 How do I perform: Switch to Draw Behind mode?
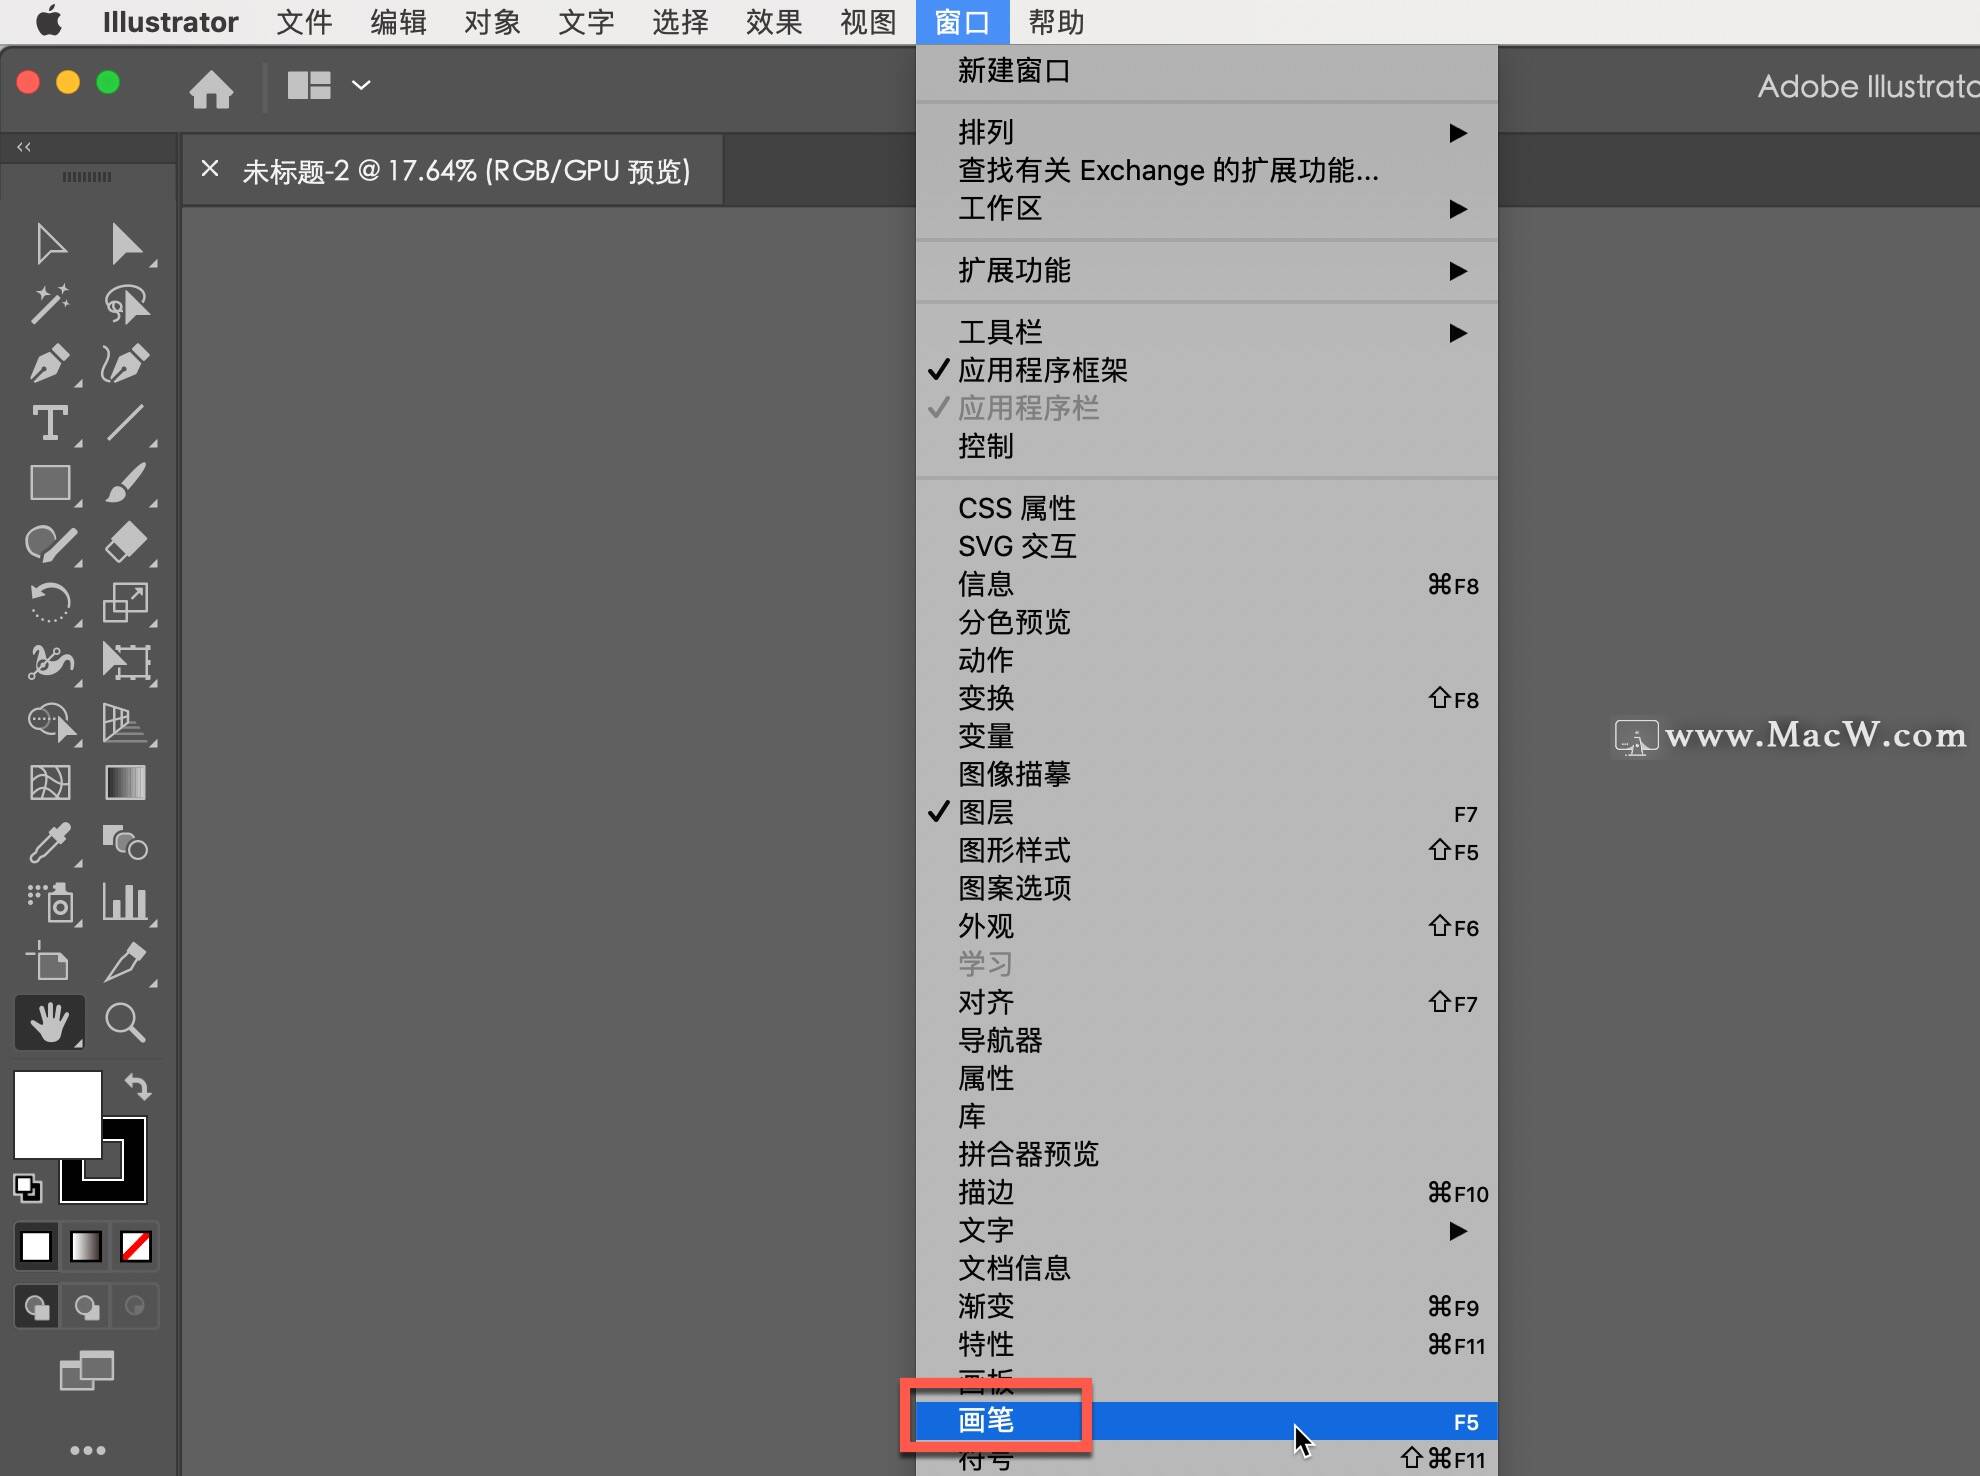pos(87,1307)
